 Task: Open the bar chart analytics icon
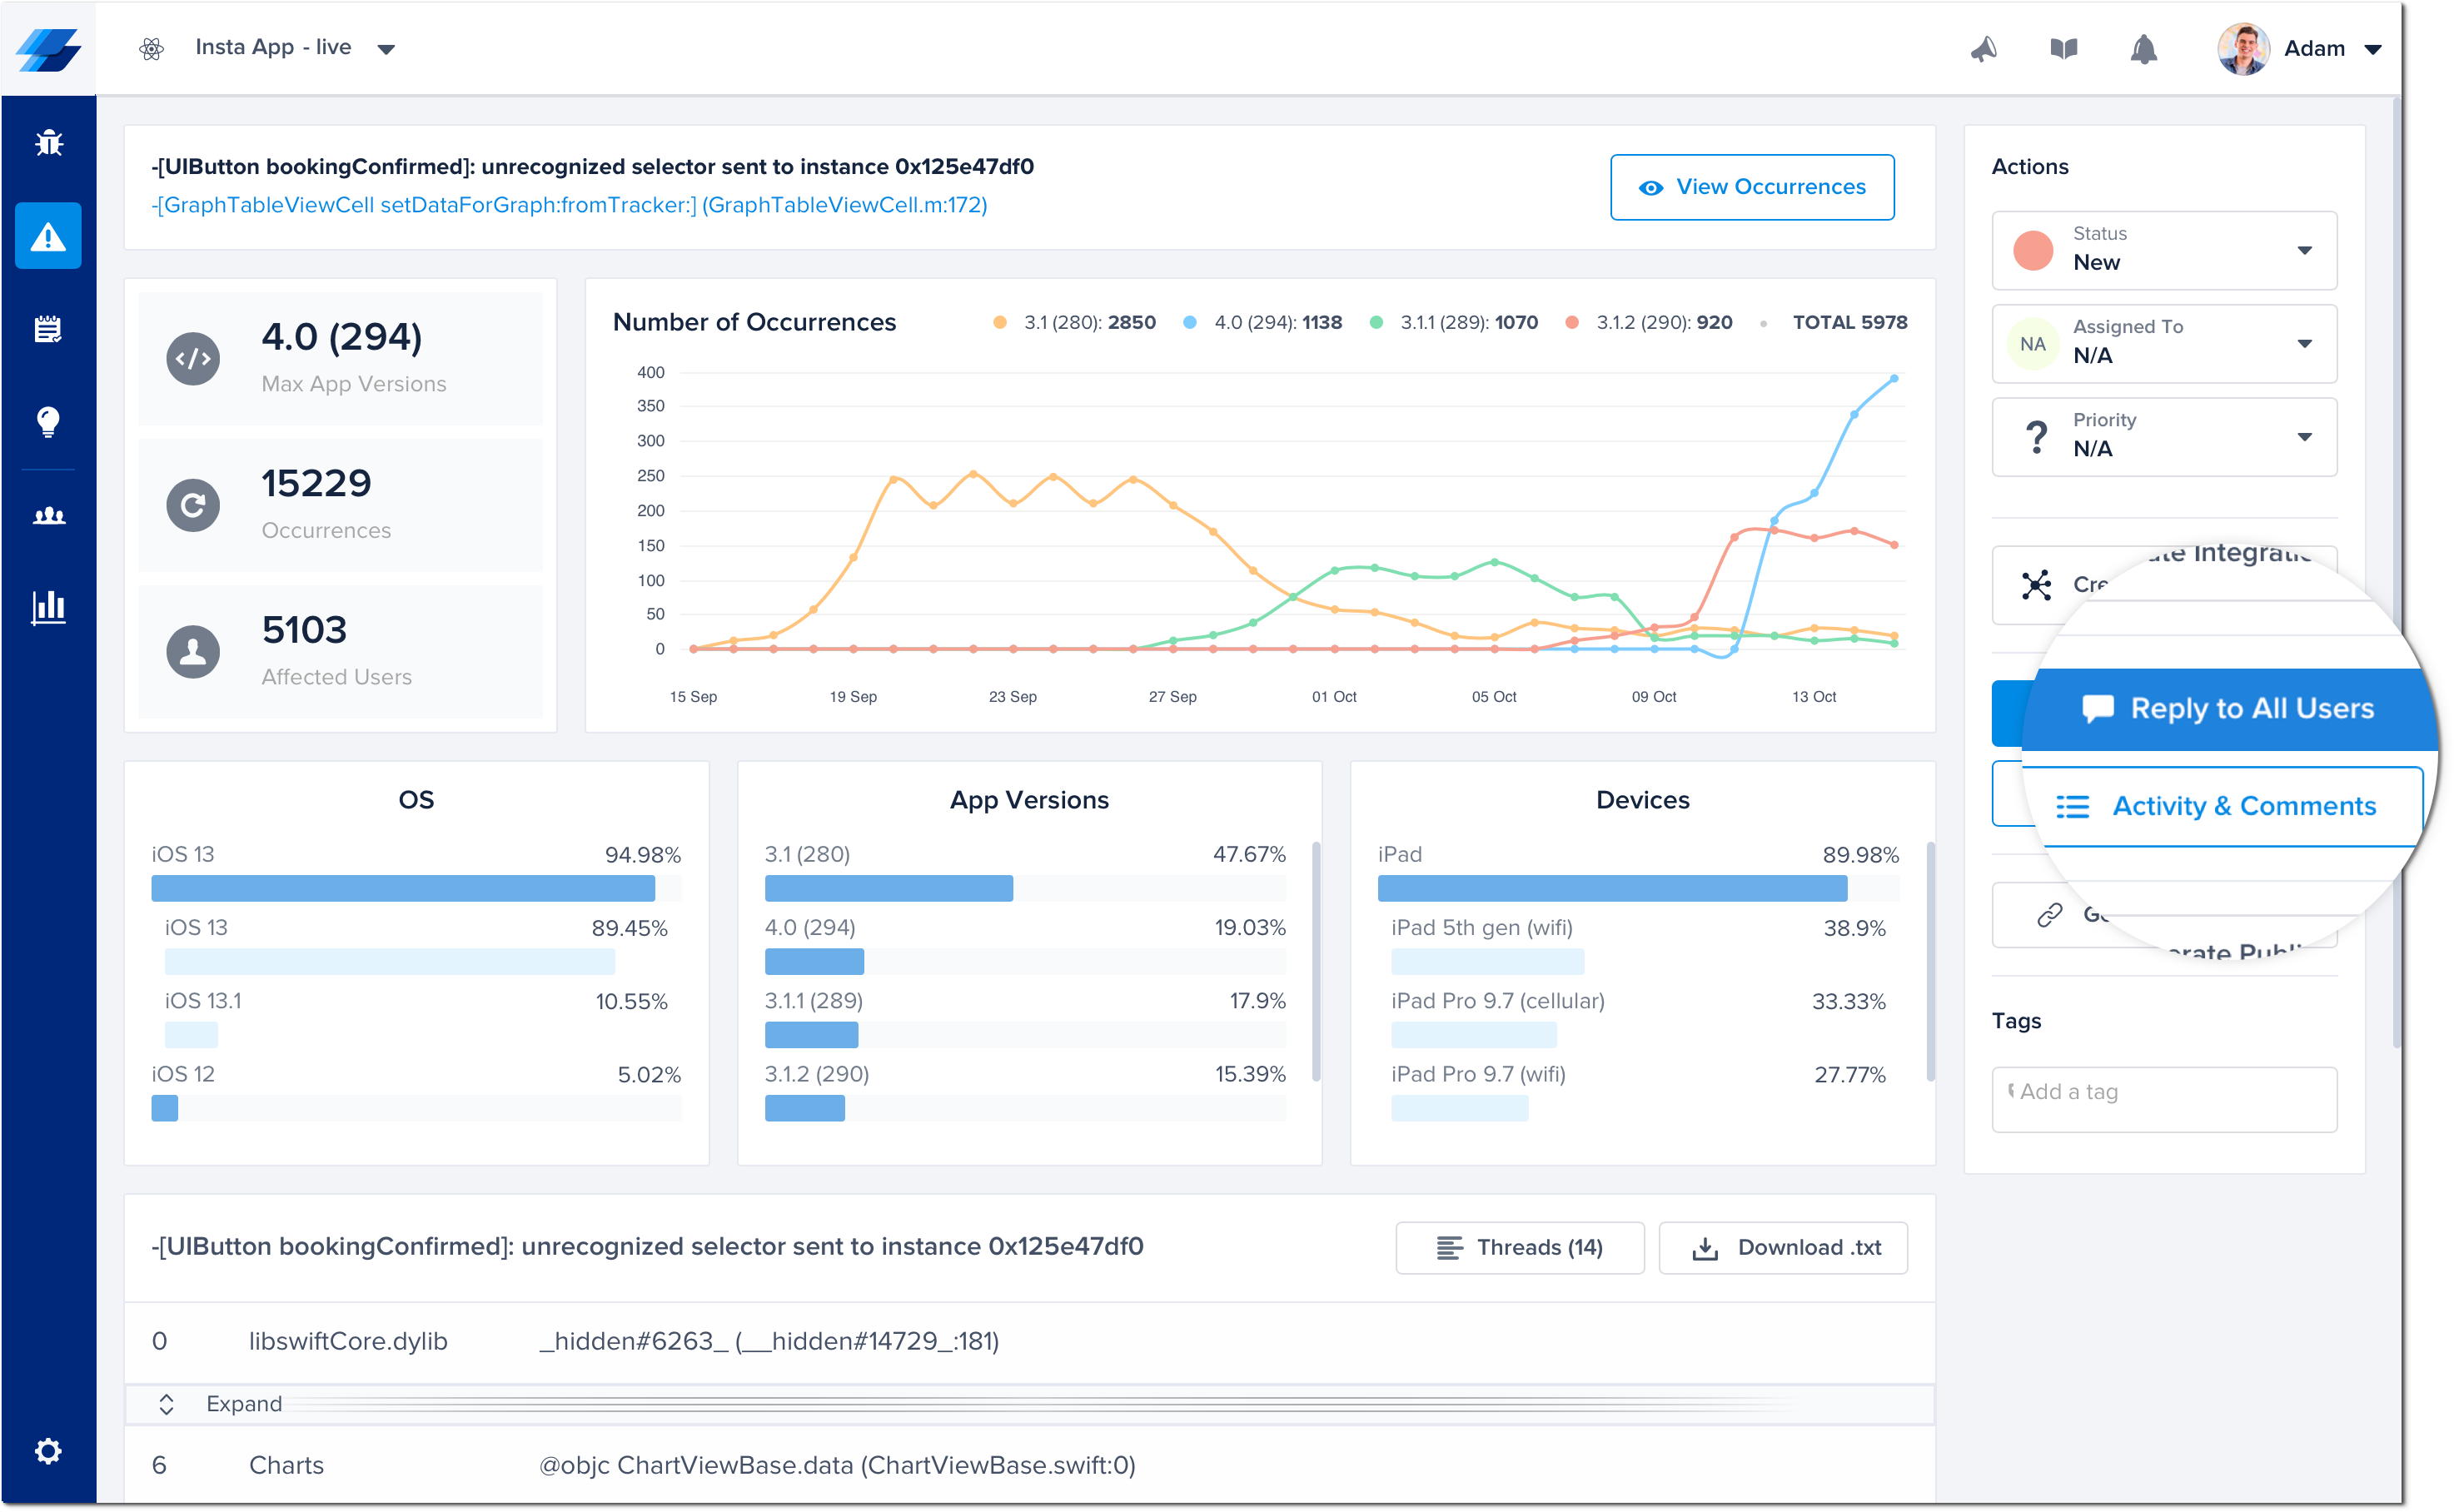[x=48, y=607]
